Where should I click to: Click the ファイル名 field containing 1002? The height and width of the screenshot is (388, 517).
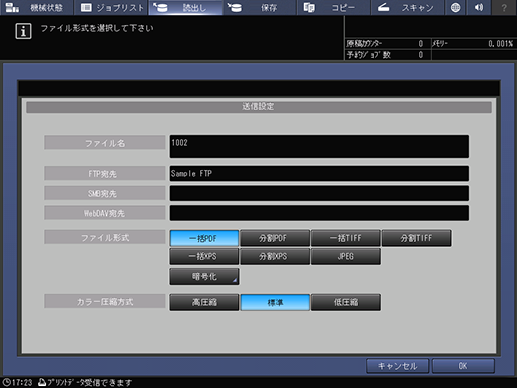tap(319, 146)
